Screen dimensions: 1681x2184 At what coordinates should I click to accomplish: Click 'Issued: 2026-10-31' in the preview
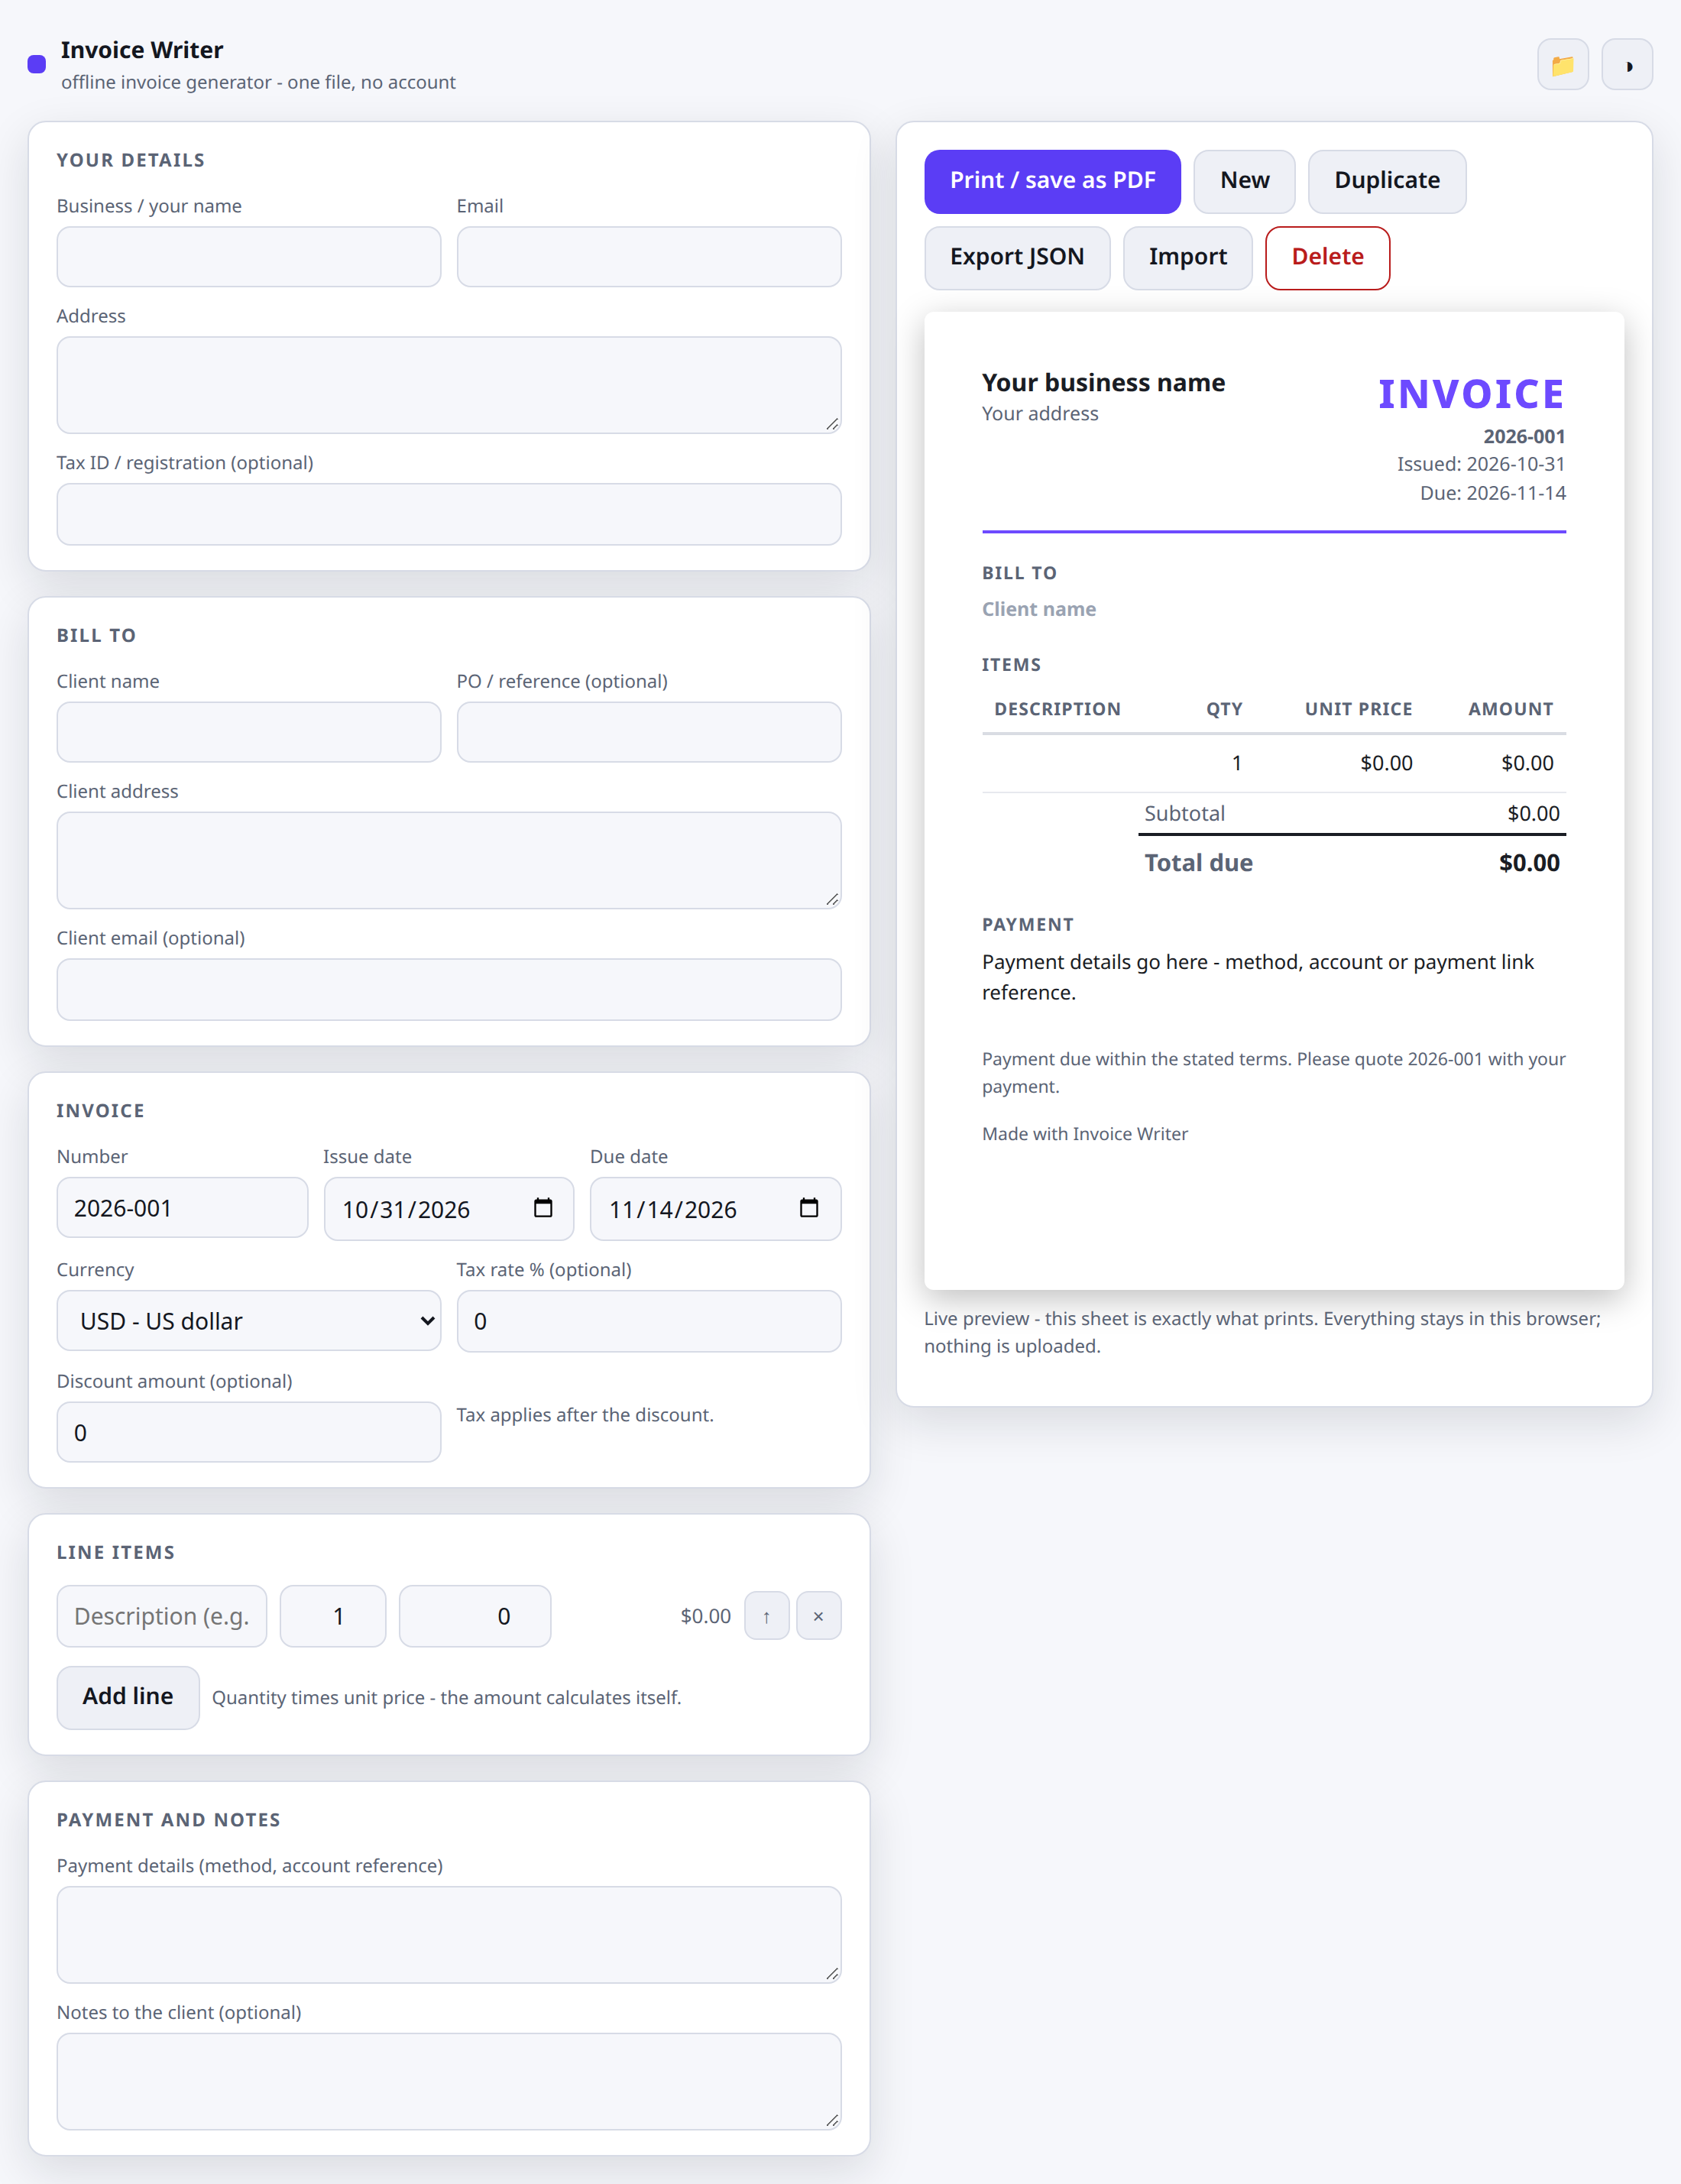(1481, 464)
